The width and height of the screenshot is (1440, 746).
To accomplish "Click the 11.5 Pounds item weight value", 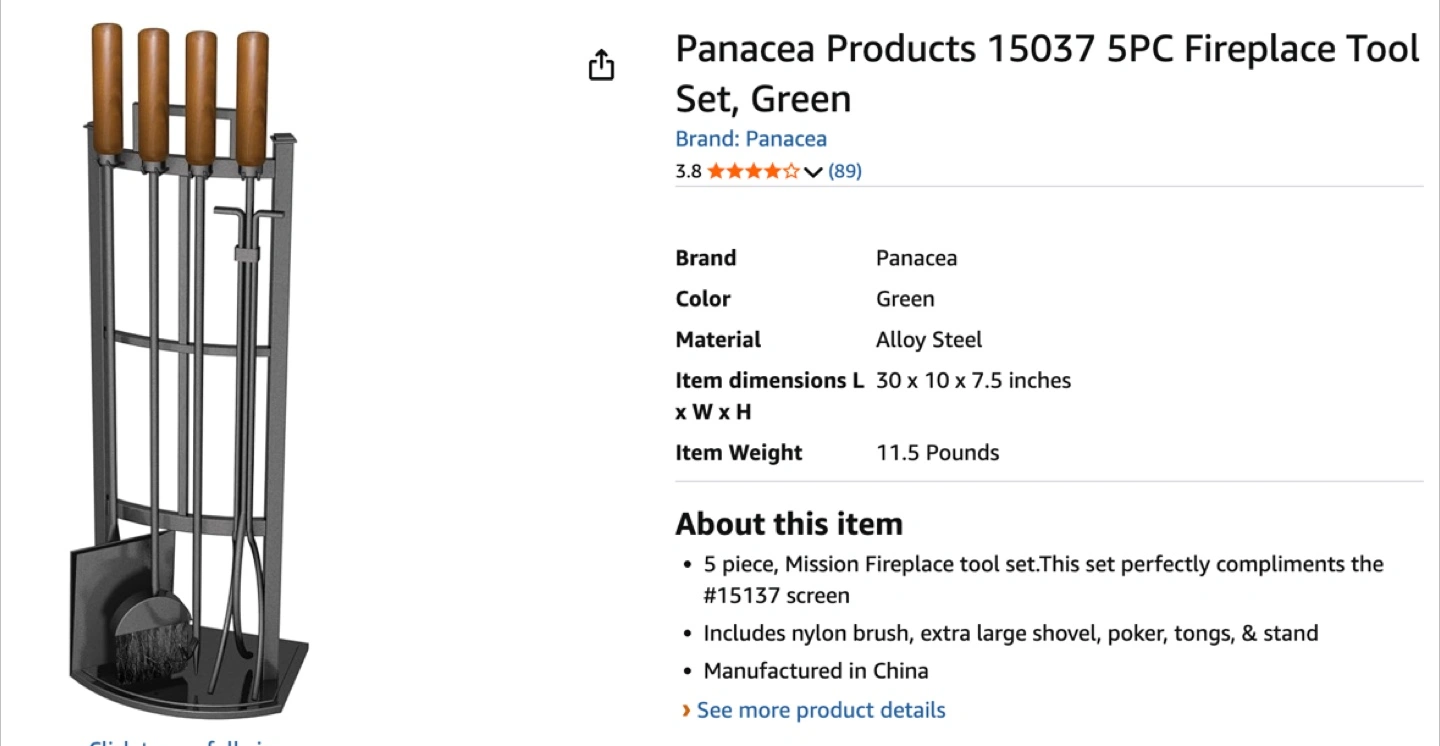I will tap(938, 453).
